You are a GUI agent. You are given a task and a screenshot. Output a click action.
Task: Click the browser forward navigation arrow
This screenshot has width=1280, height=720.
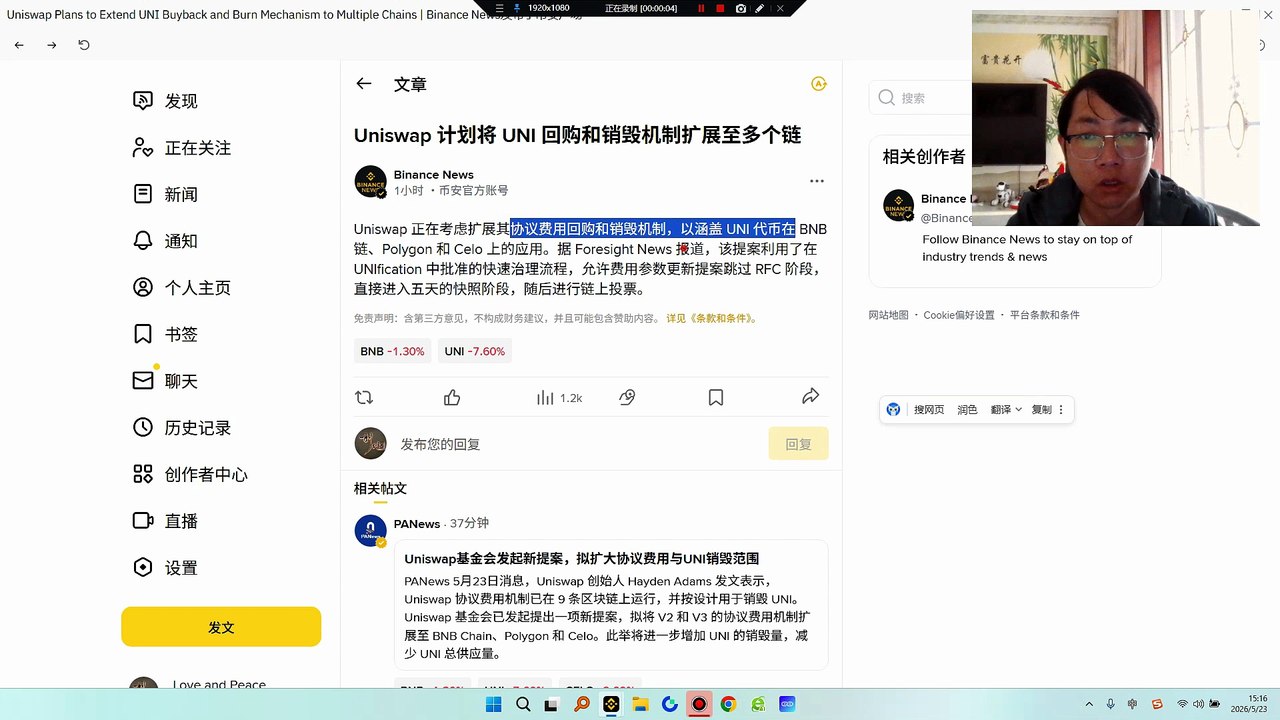(52, 45)
